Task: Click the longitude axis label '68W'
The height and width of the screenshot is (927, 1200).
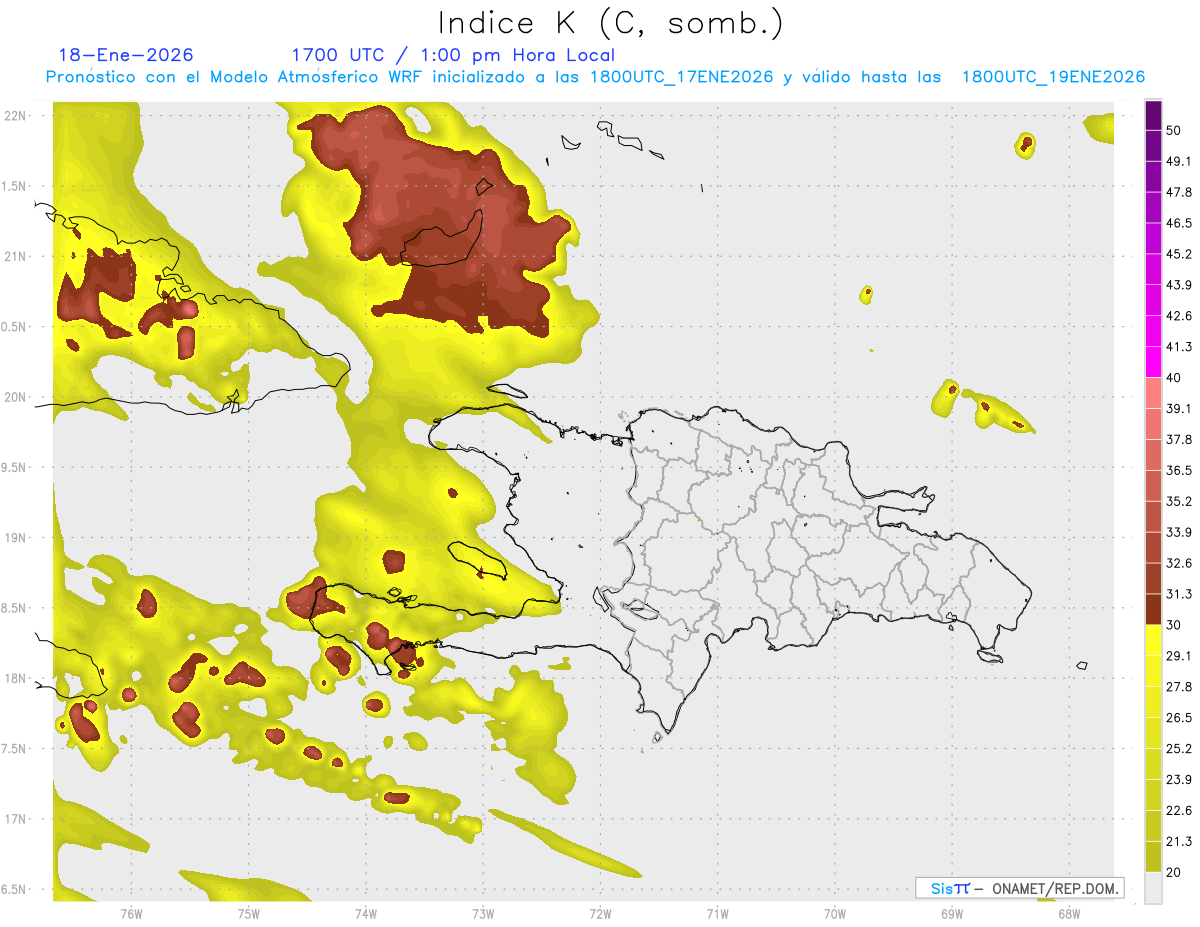Action: coord(1069,913)
